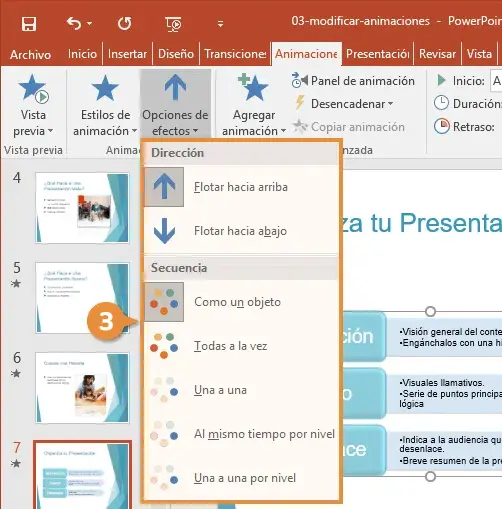Image resolution: width=502 pixels, height=509 pixels.
Task: Click bottom handle of SmartArt
Action: (430, 476)
